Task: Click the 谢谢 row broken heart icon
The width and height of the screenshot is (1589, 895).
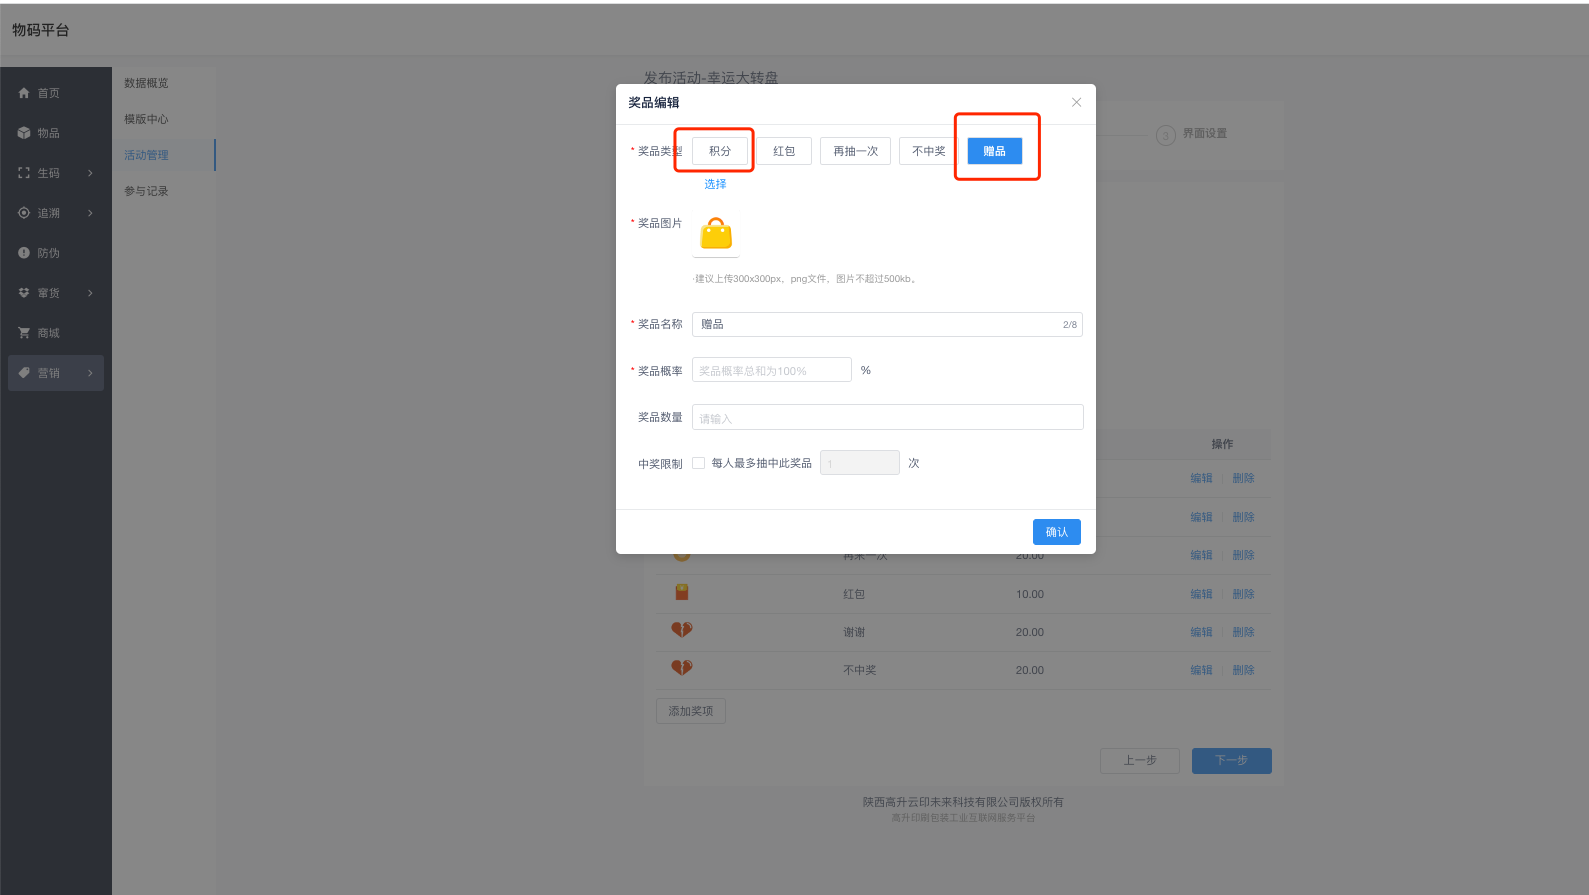Action: (x=682, y=630)
